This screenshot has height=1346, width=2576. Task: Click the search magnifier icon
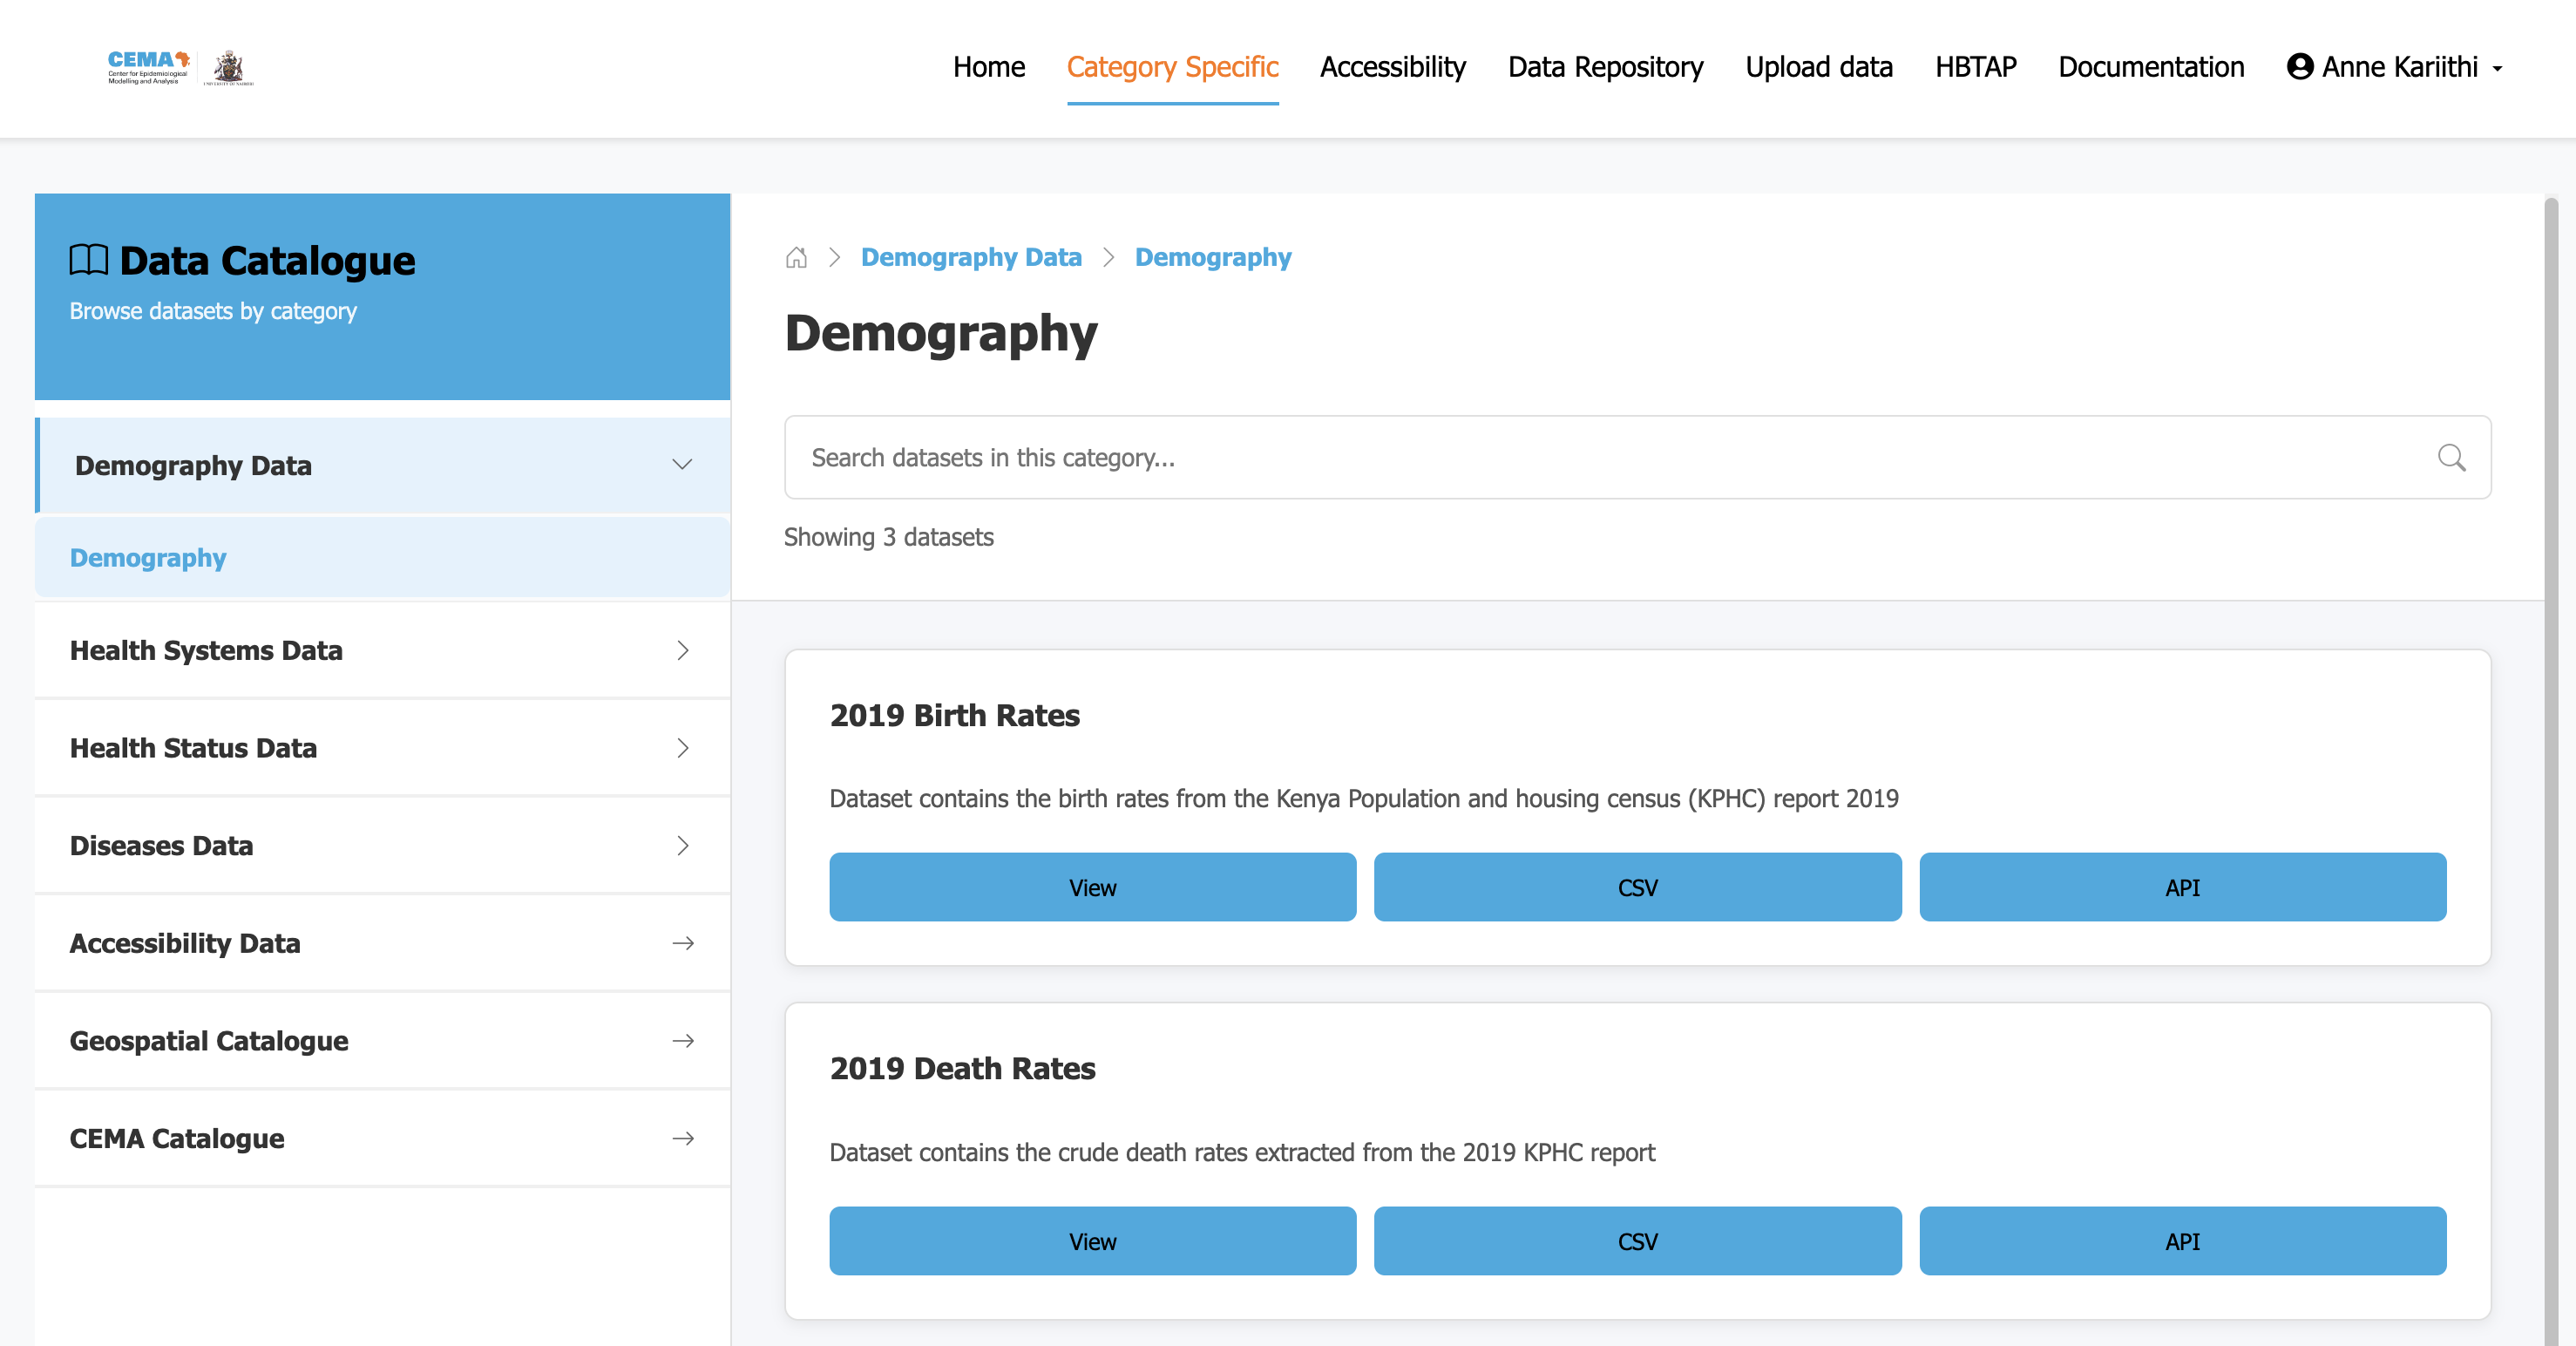(x=2451, y=457)
